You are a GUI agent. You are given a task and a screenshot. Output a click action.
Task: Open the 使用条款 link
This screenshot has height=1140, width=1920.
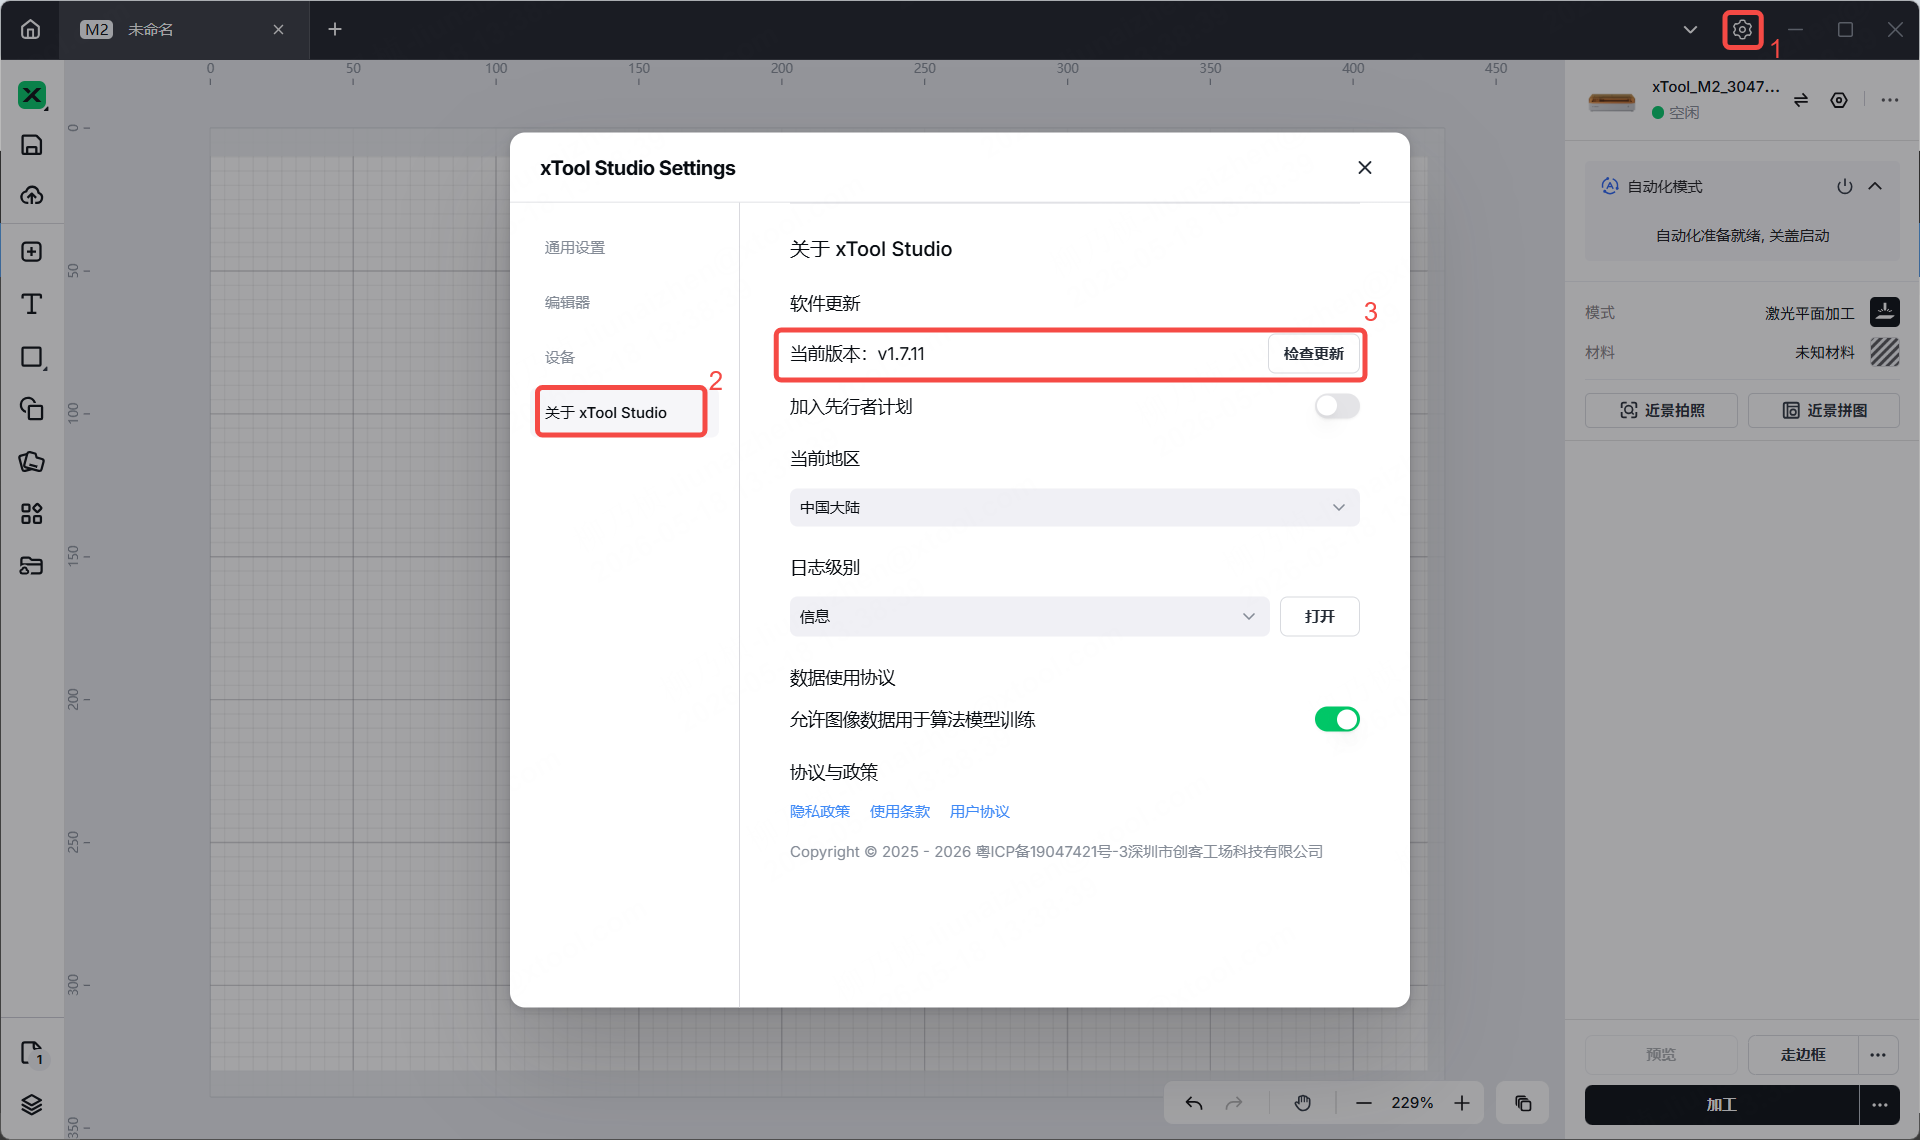900,812
